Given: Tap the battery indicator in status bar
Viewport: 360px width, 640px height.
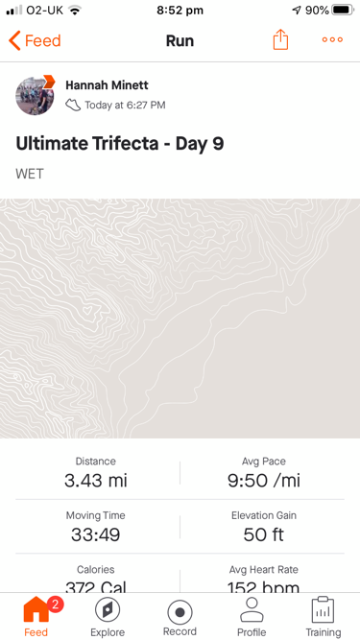Looking at the screenshot, I should coord(343,10).
